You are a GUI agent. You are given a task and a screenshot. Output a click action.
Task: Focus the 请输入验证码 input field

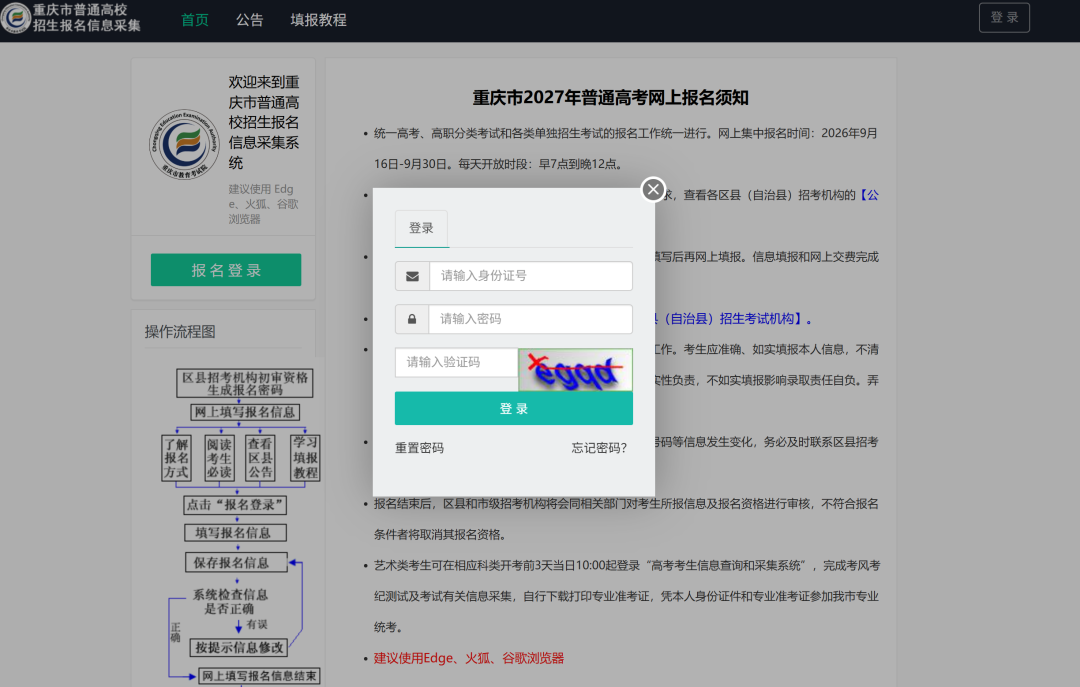[456, 362]
